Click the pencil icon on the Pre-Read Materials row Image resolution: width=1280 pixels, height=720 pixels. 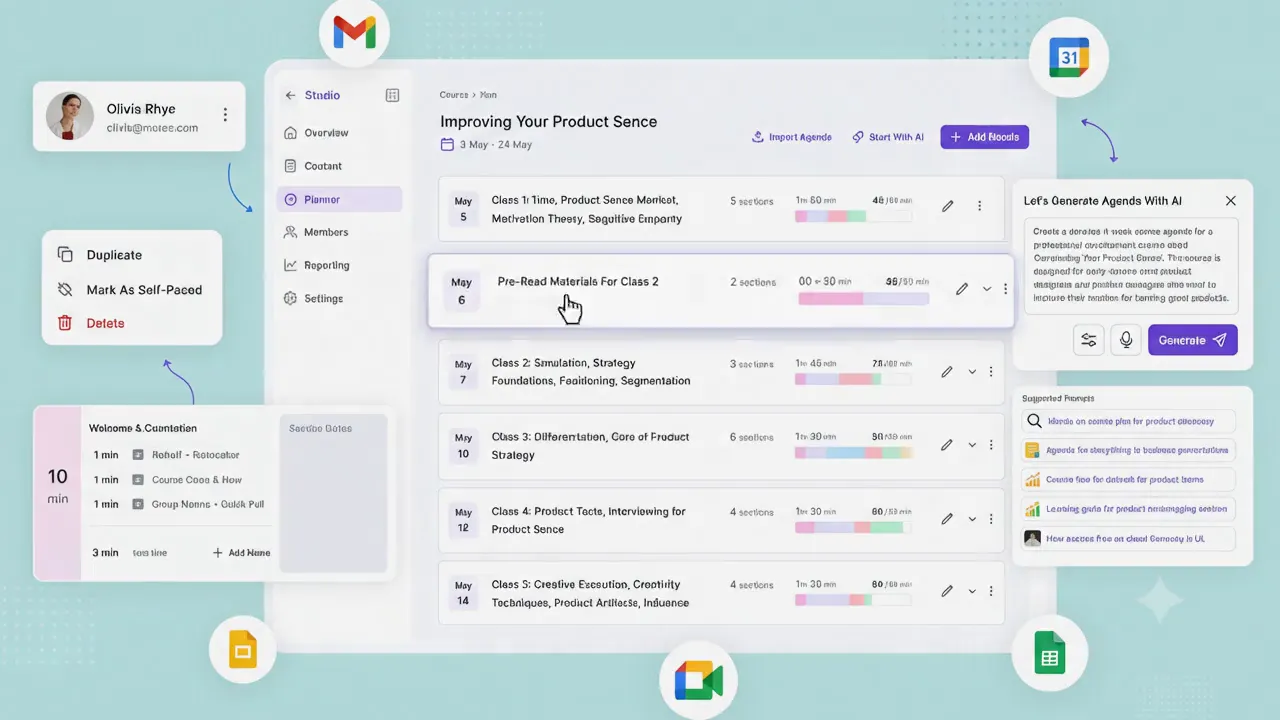962,289
